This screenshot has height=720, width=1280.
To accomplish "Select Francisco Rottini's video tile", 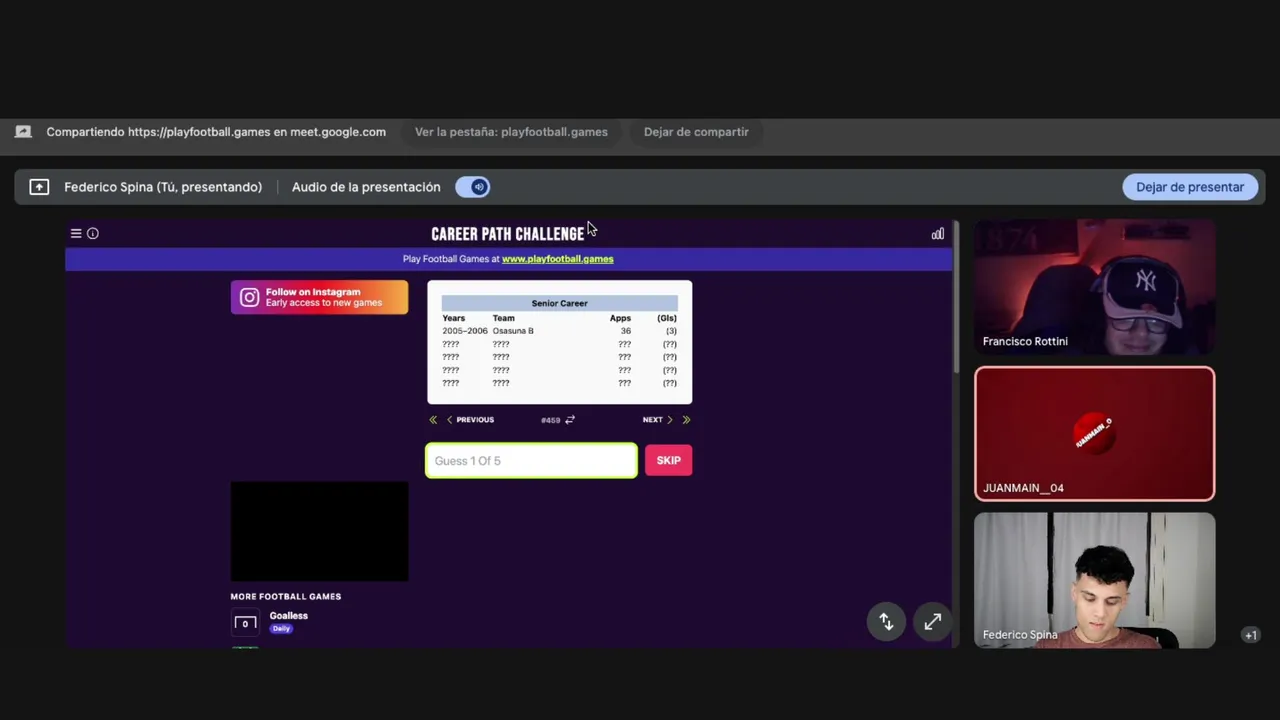I will 1095,287.
